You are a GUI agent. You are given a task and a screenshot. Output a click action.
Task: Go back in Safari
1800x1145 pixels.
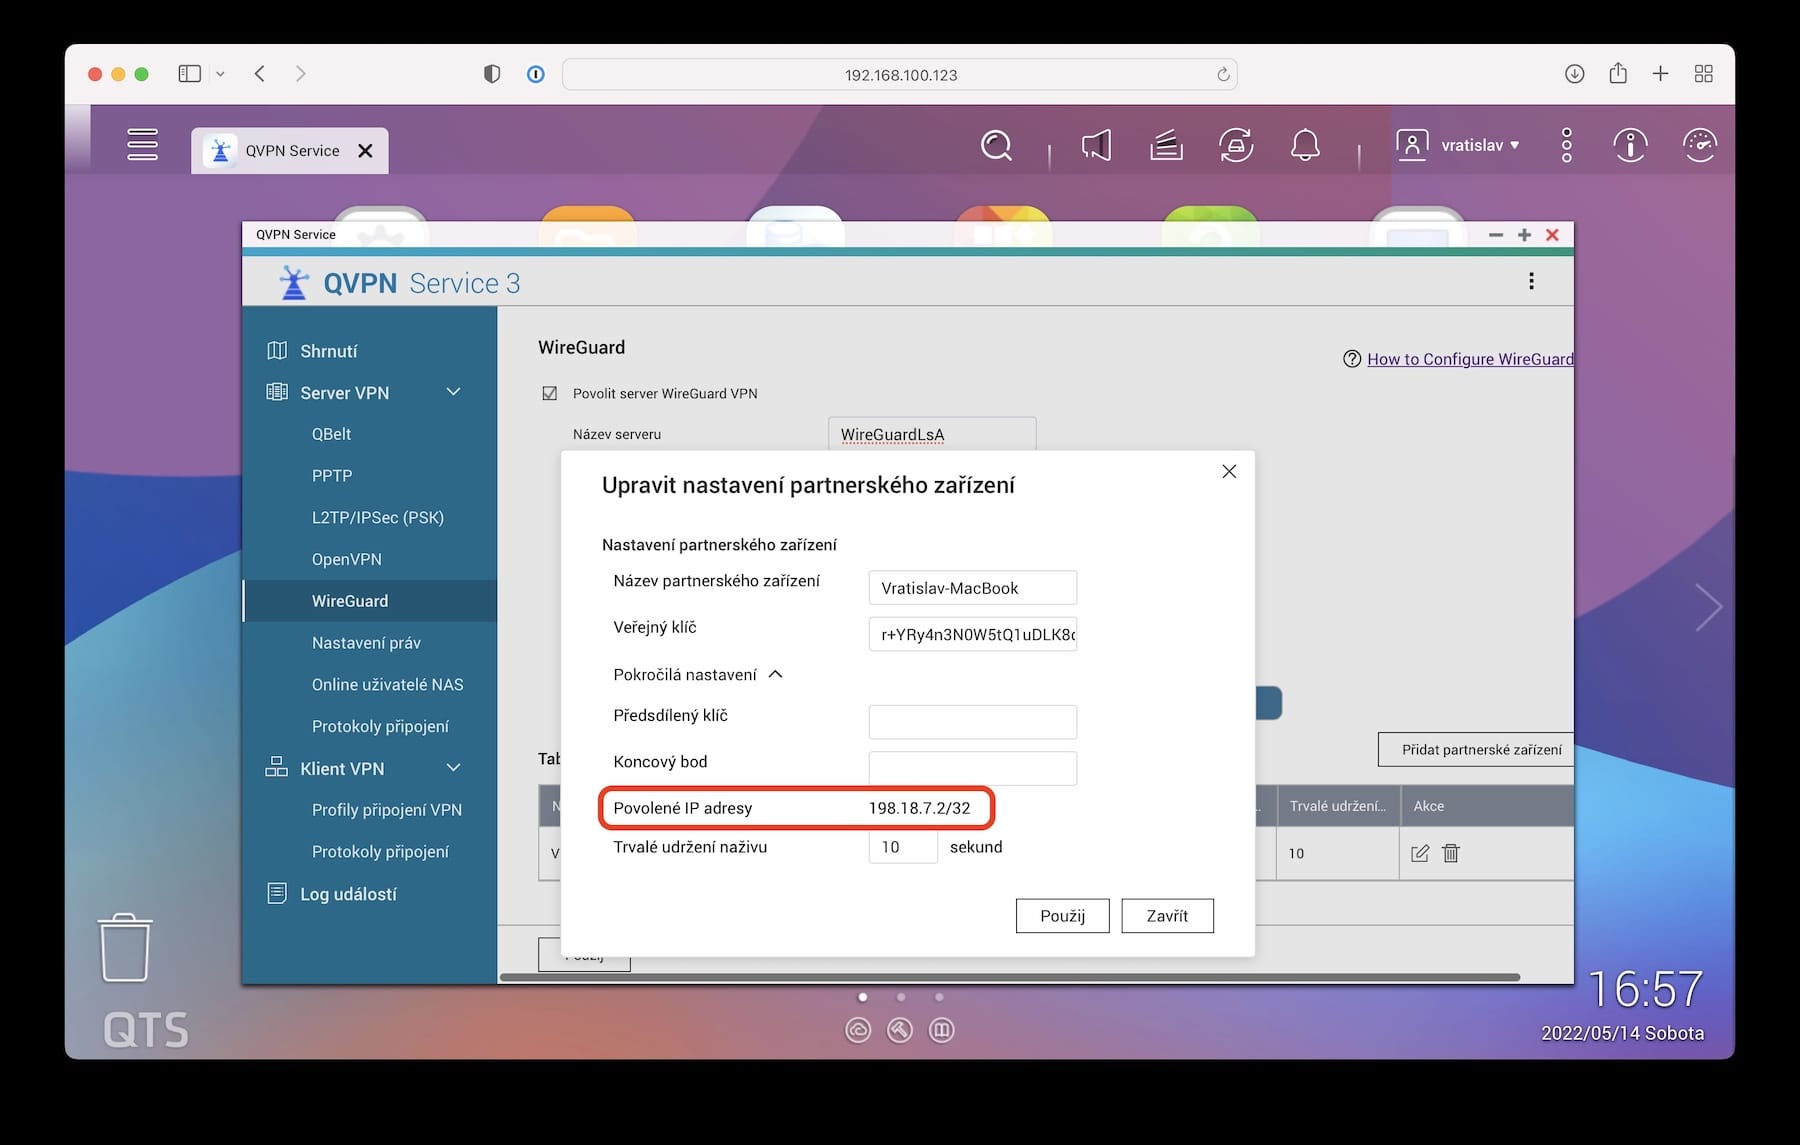point(260,74)
